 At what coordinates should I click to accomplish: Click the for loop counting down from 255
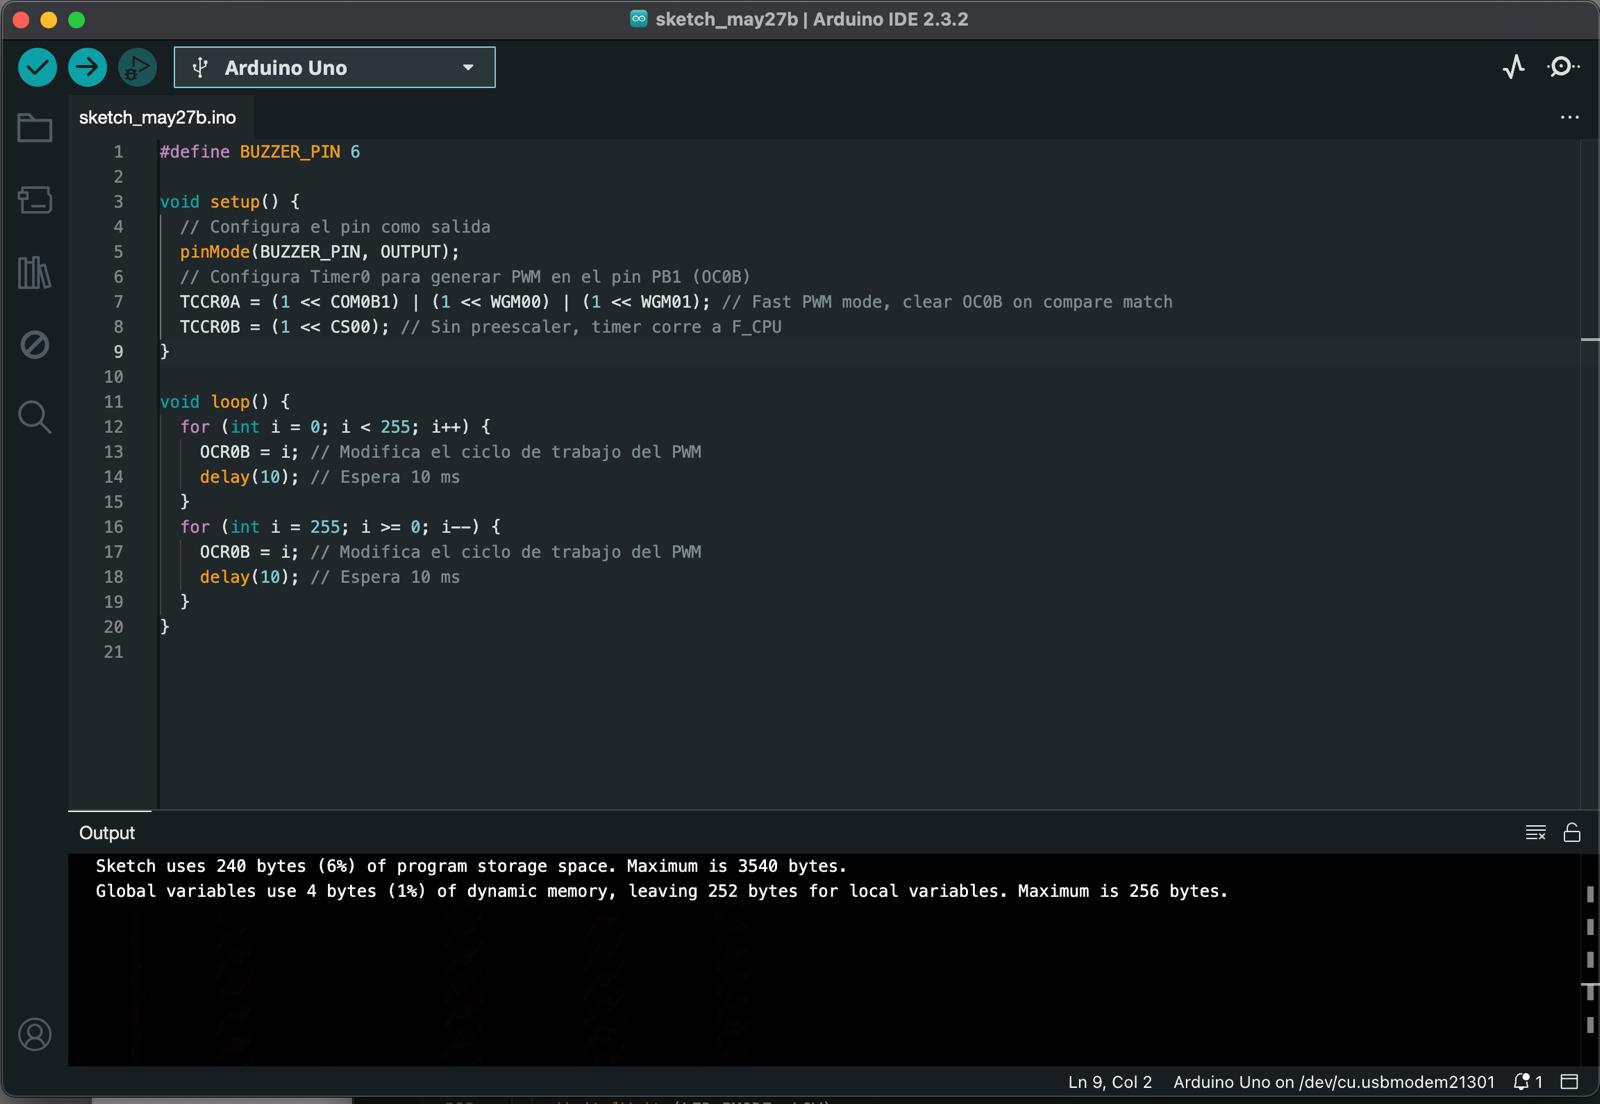(x=340, y=527)
